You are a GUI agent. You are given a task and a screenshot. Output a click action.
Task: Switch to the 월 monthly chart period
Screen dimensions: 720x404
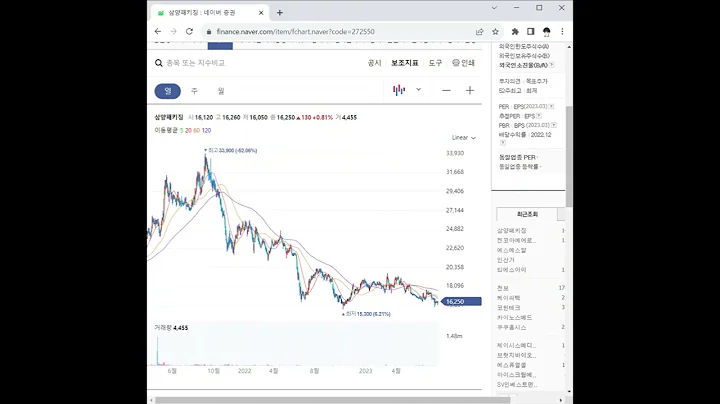coord(221,91)
